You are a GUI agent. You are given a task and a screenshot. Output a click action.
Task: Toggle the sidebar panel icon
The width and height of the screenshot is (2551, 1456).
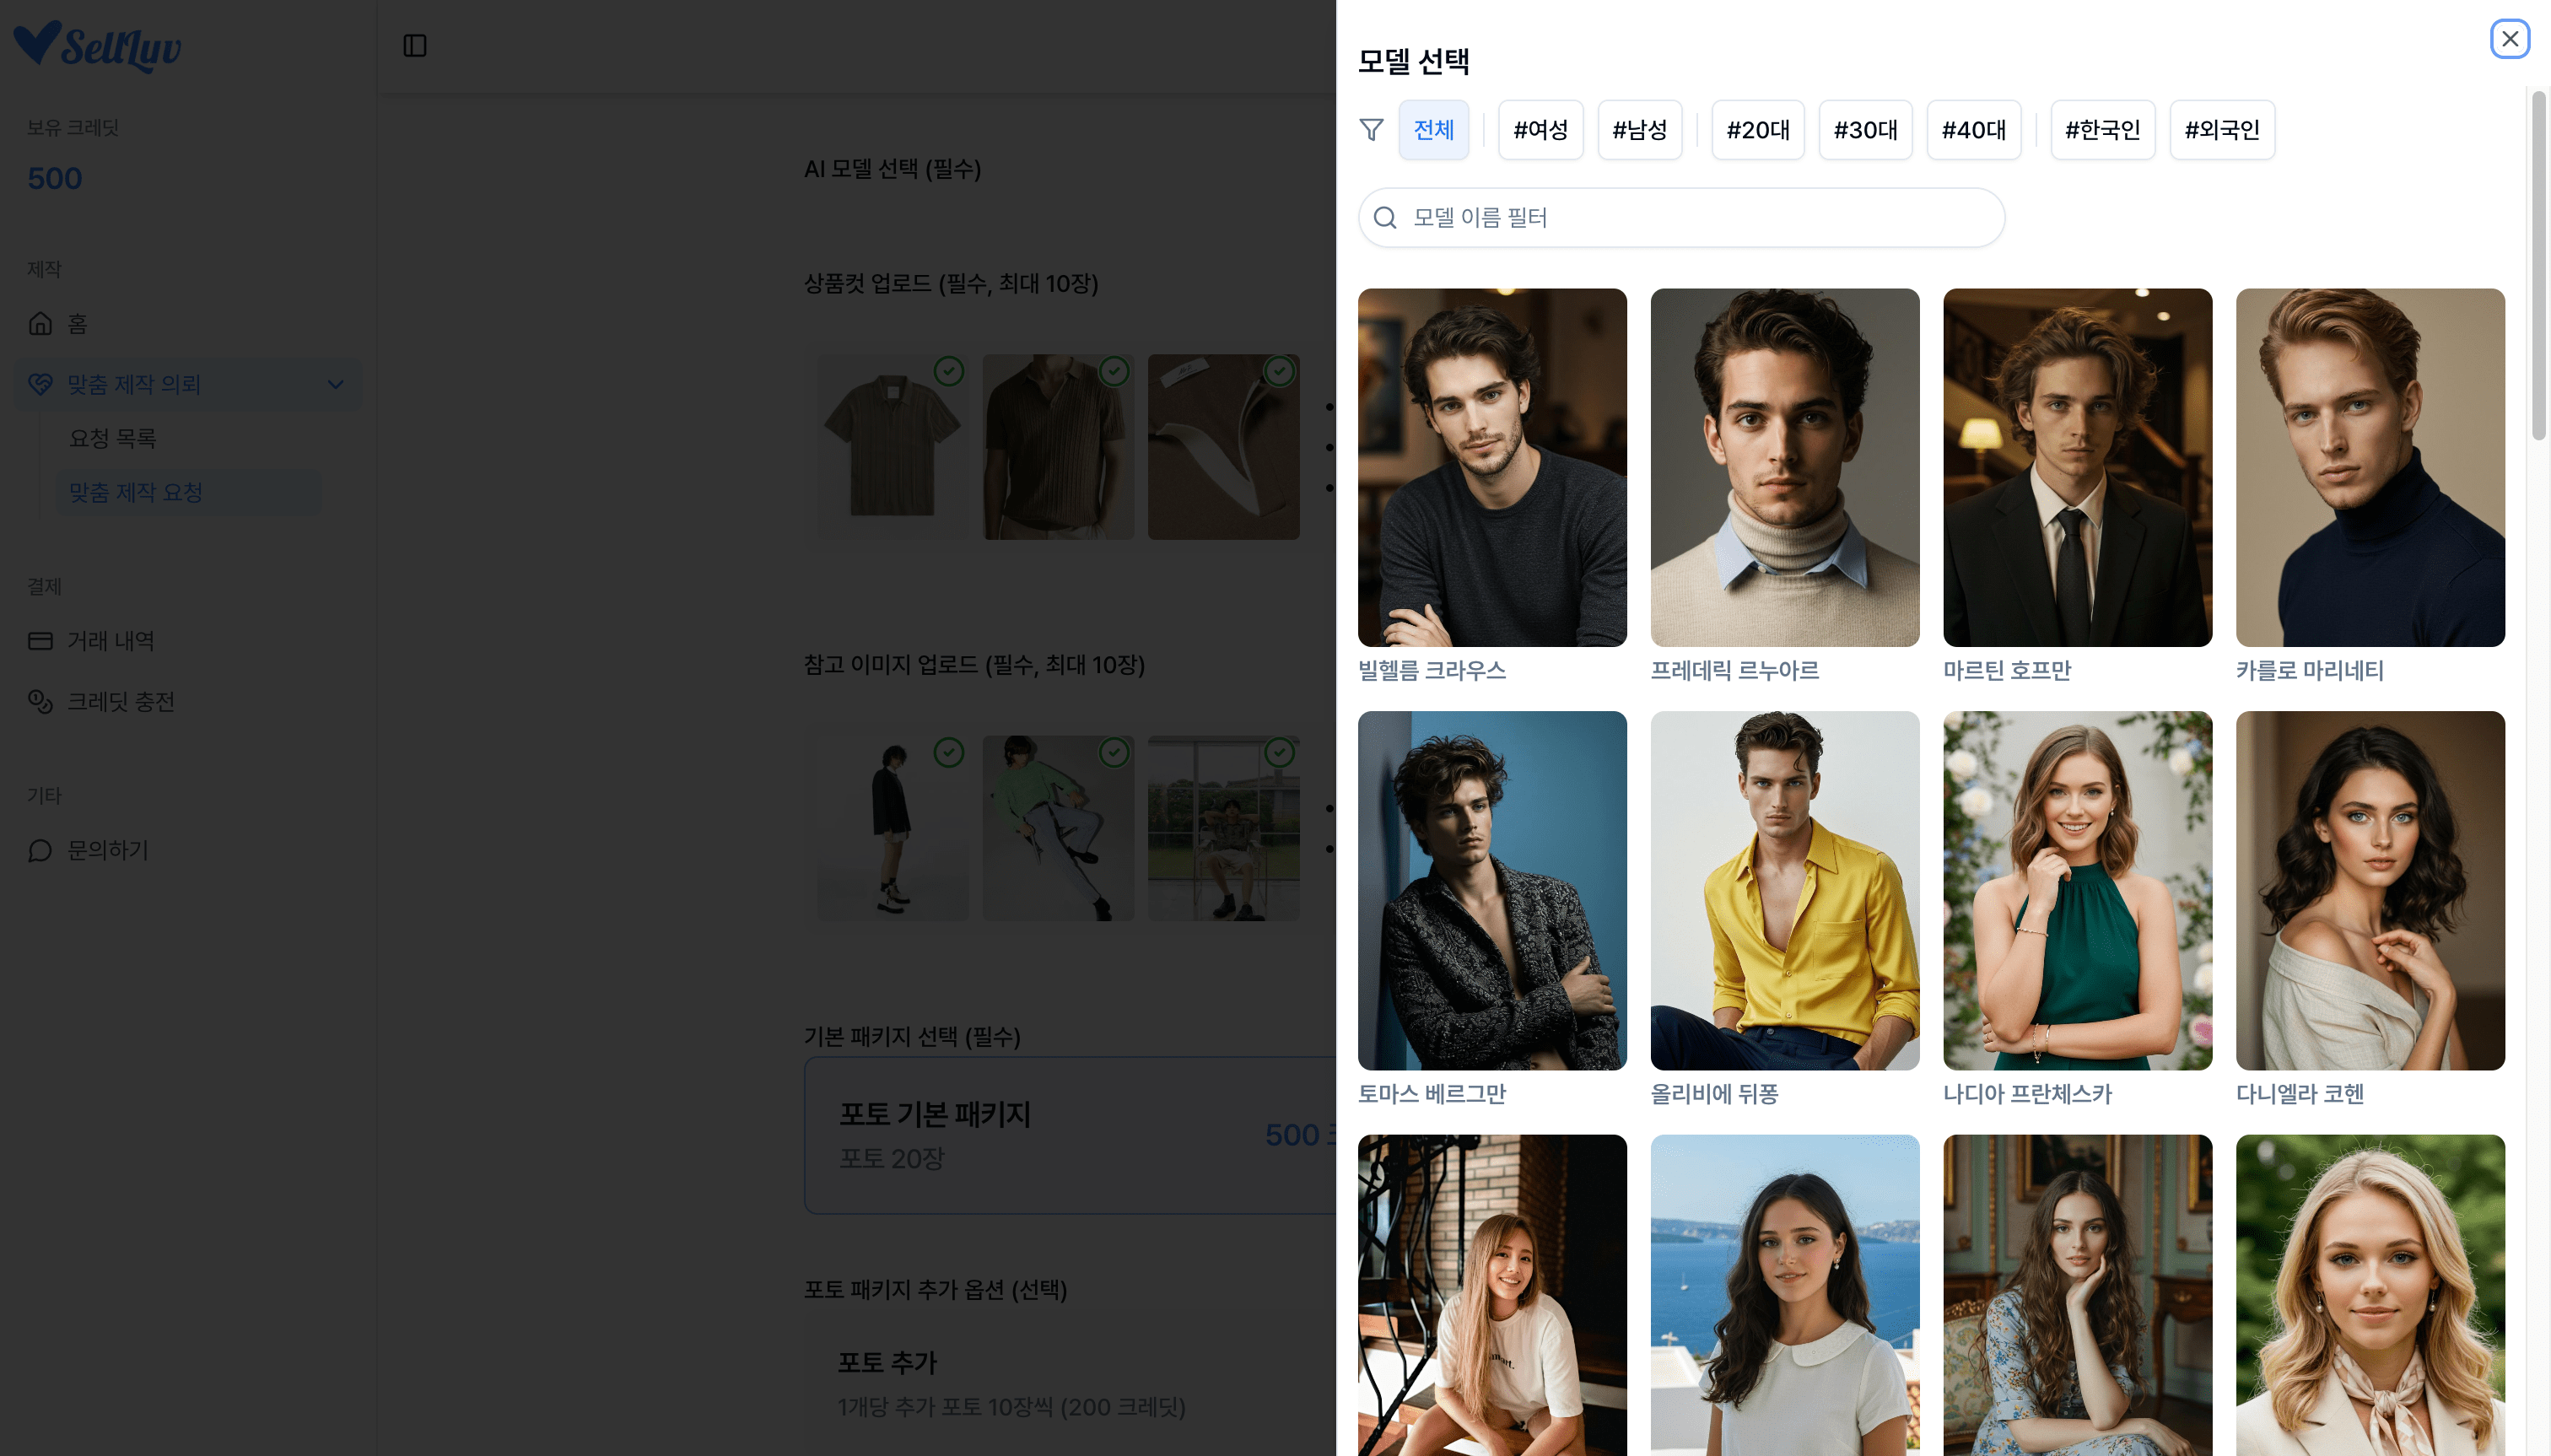(415, 46)
